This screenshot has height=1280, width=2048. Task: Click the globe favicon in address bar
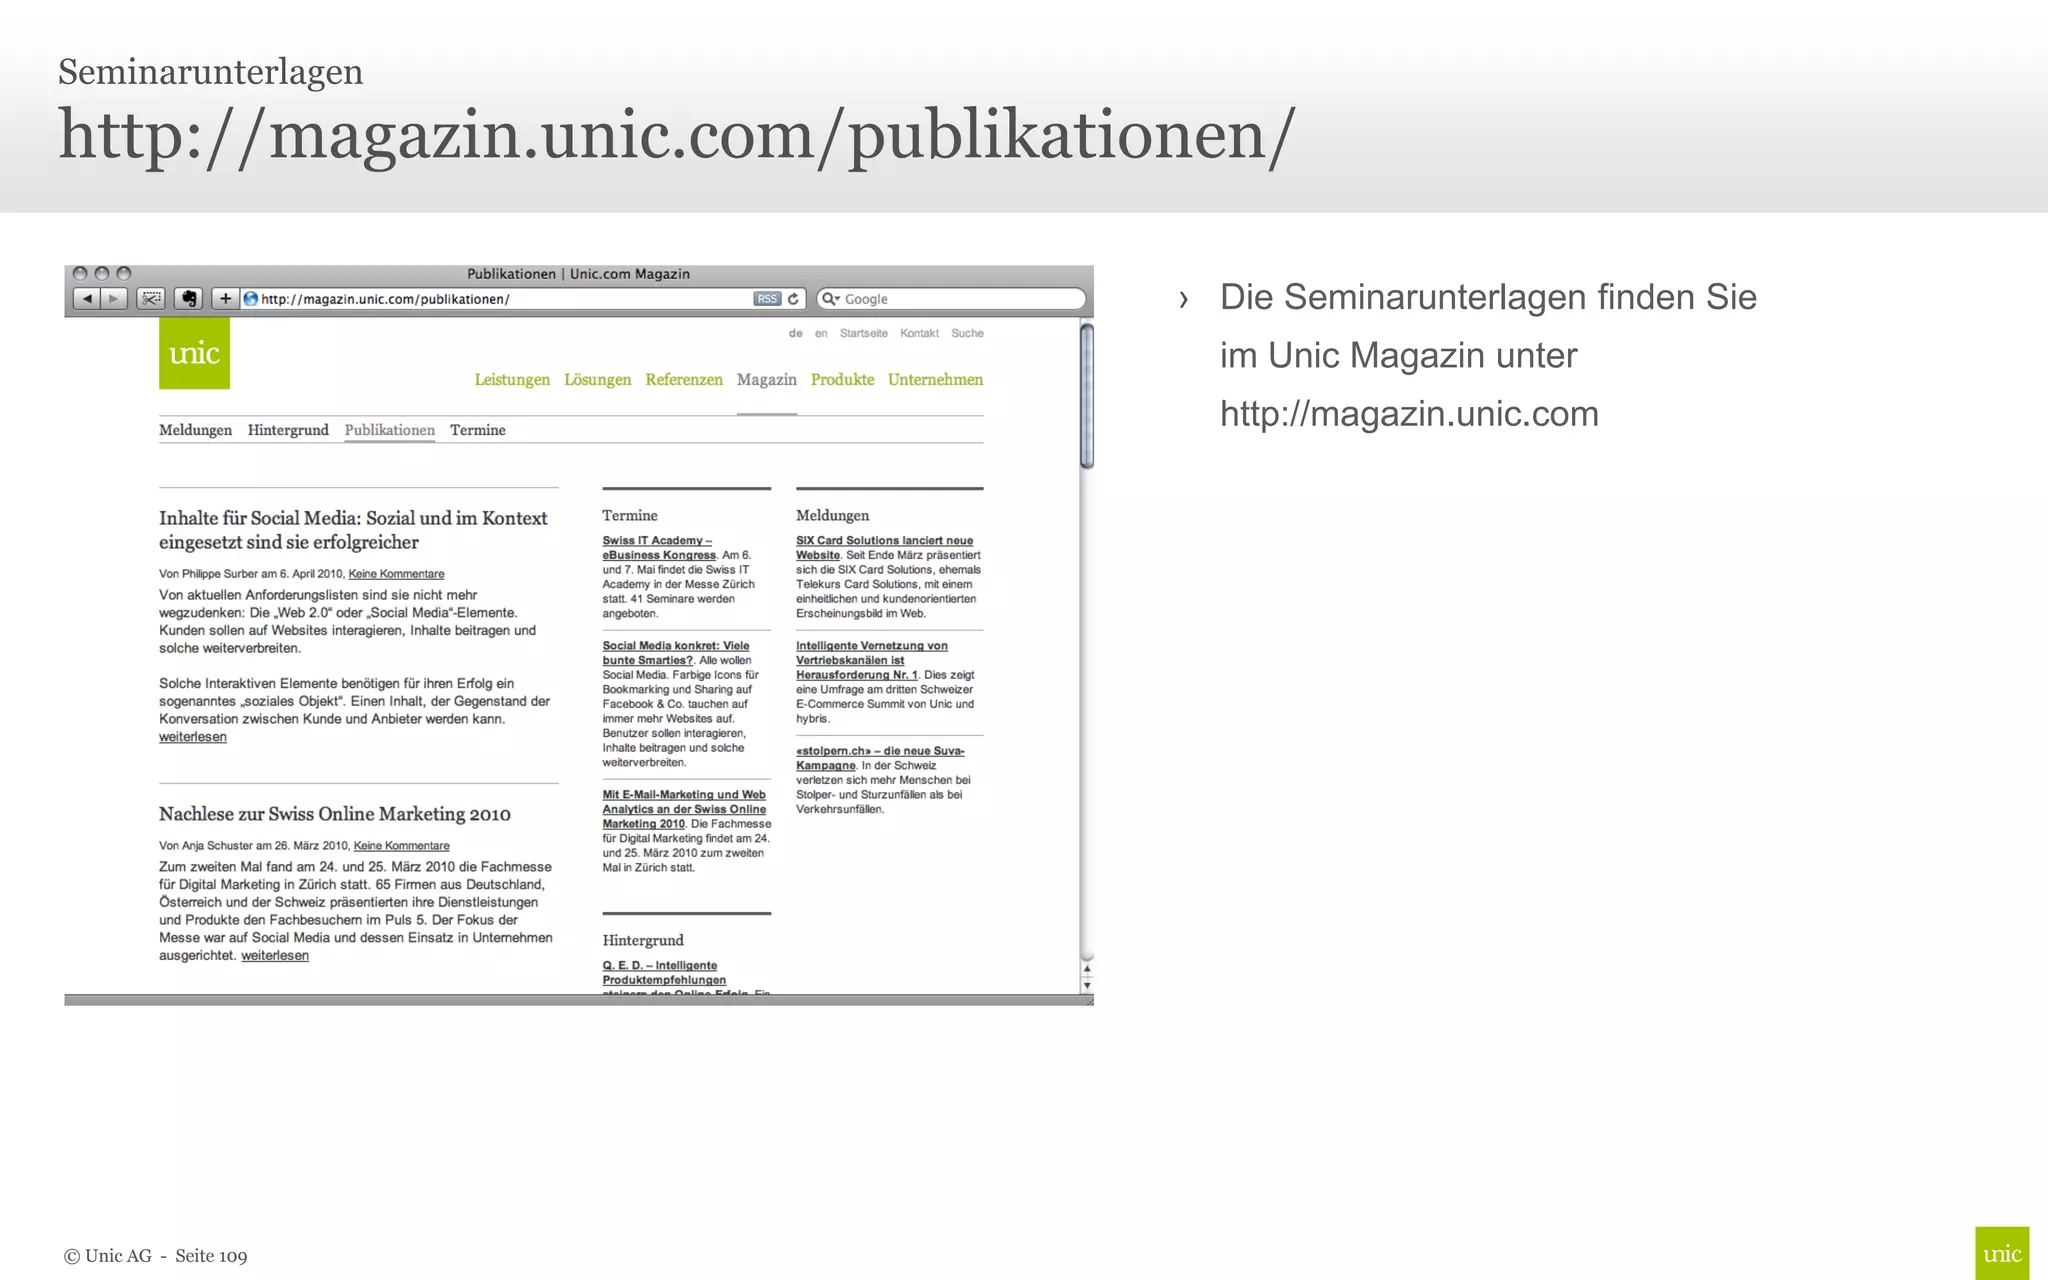tap(251, 299)
